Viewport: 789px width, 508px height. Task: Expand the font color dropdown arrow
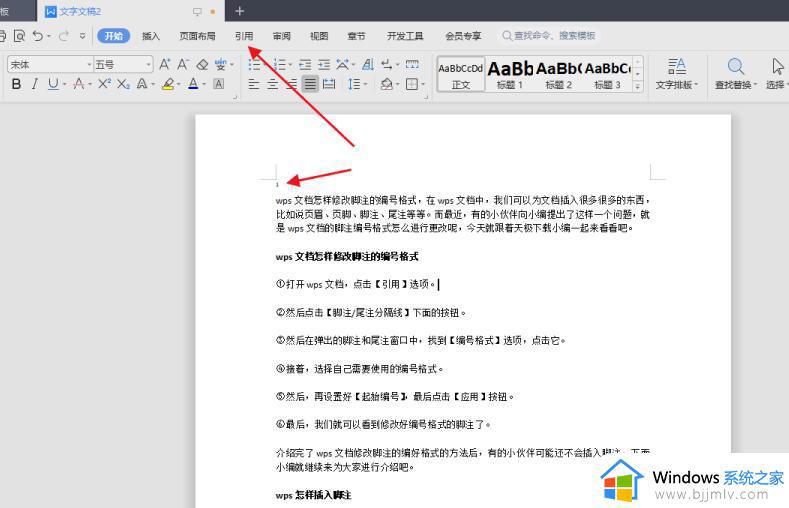[204, 84]
